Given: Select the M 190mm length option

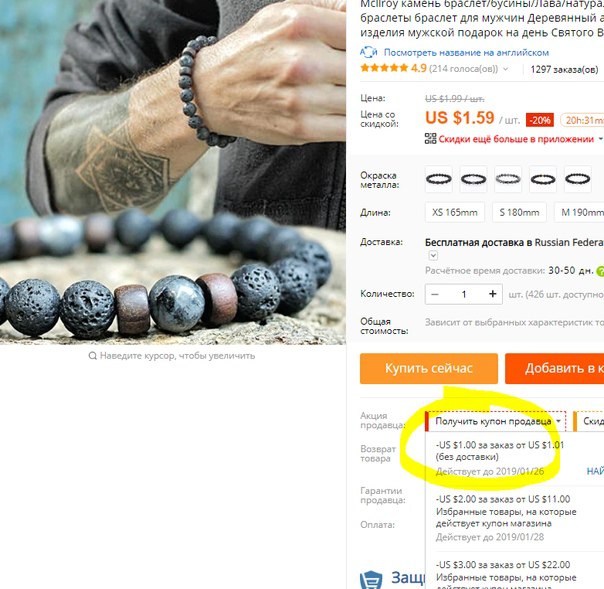Looking at the screenshot, I should point(579,213).
